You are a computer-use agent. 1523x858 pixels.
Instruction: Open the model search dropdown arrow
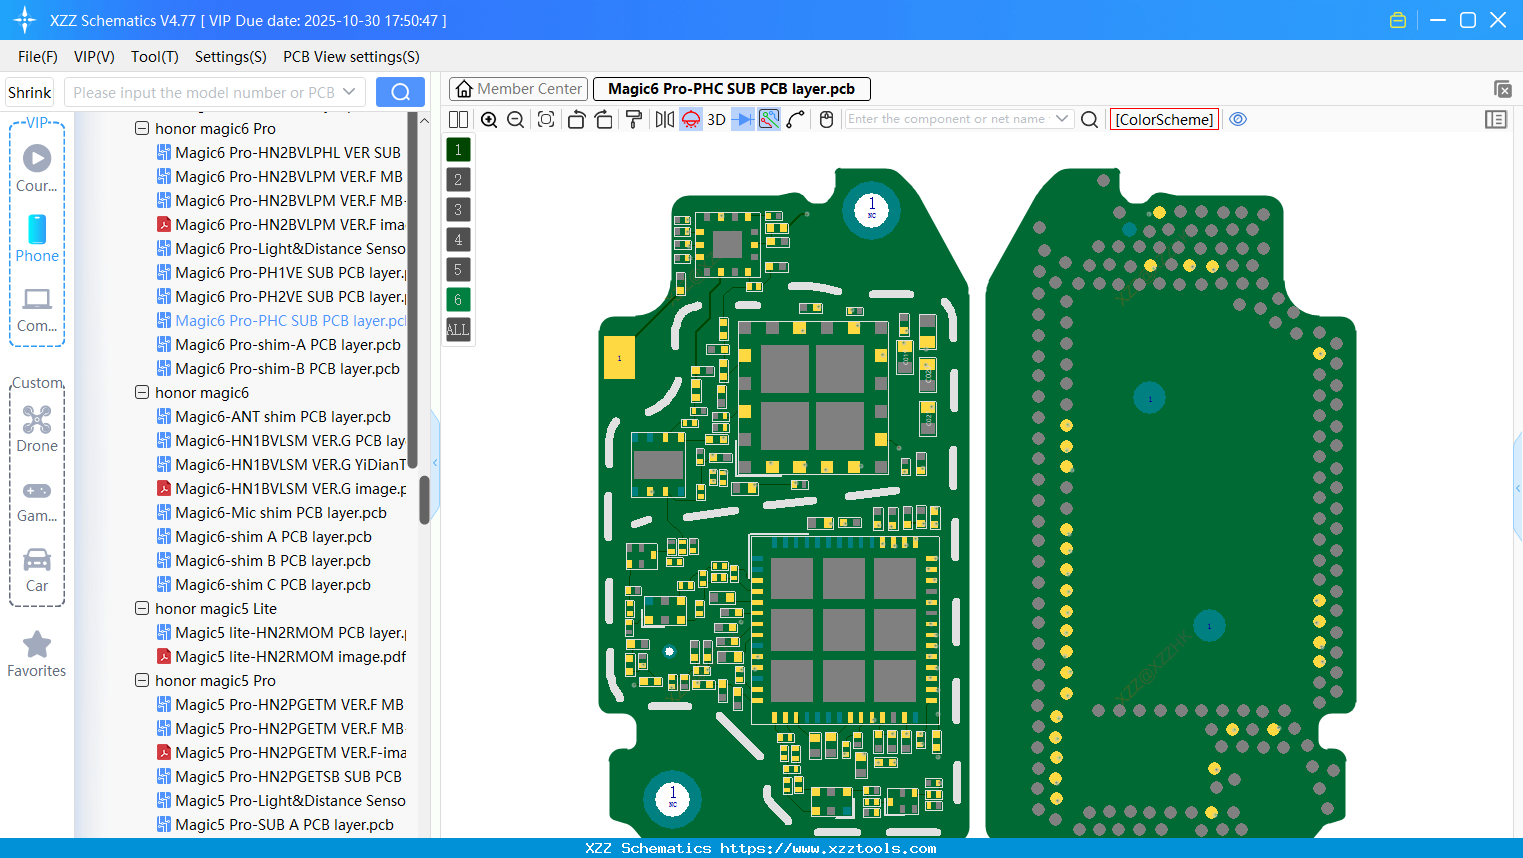[x=349, y=92]
